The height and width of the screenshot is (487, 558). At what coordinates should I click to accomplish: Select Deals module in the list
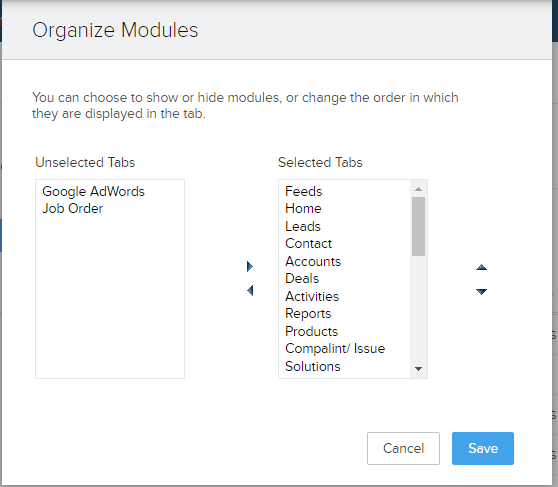[x=302, y=278]
